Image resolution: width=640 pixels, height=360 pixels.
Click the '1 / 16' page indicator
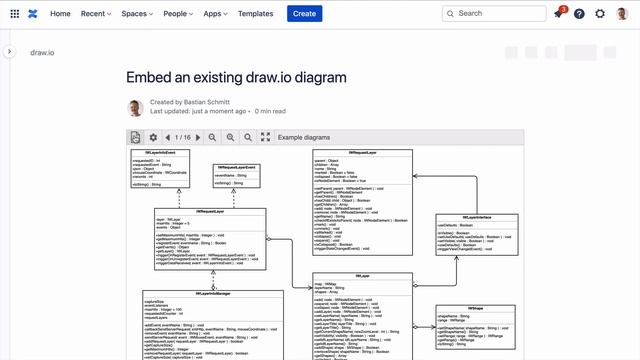[x=183, y=138]
